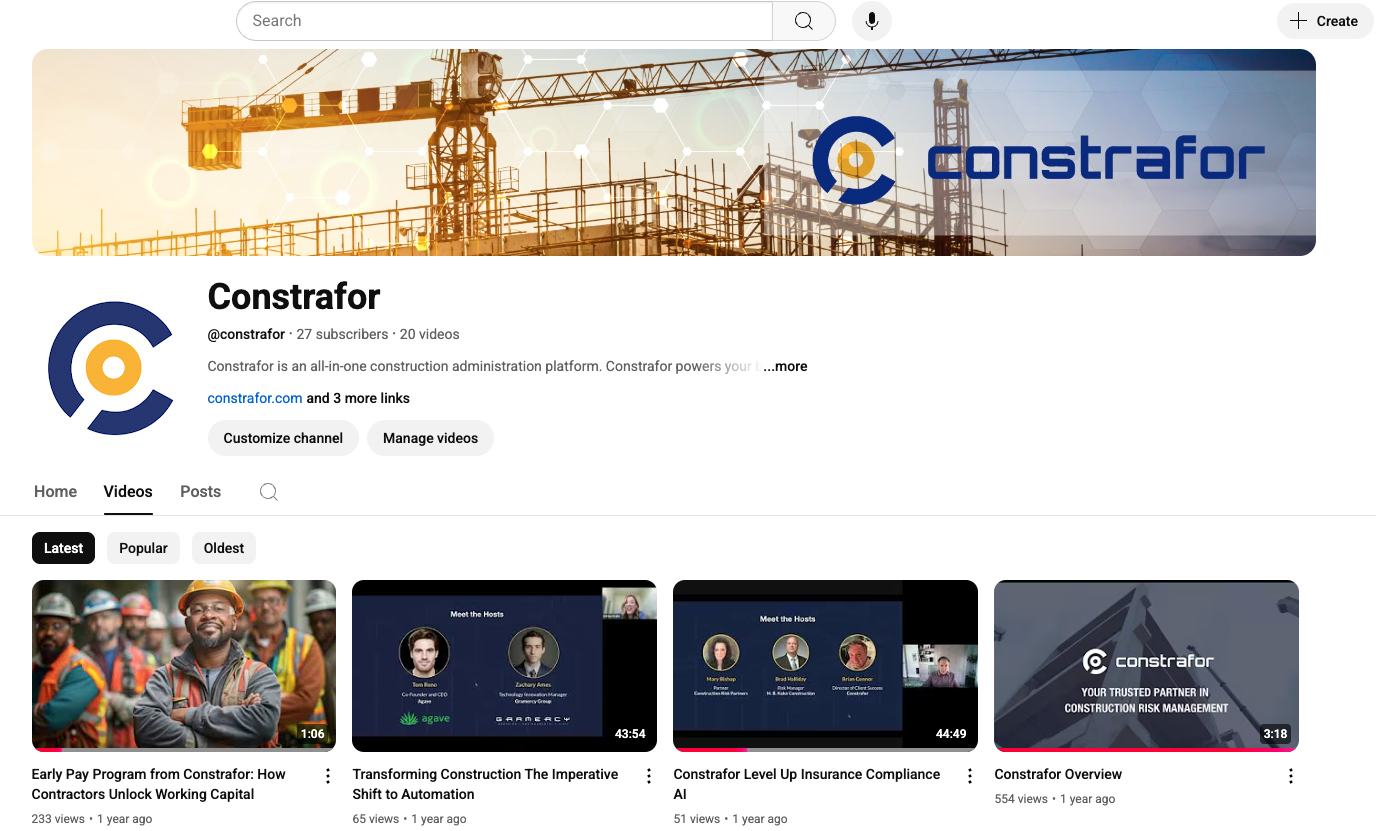Click the '20 videos' text
The width and height of the screenshot is (1376, 831).
(x=430, y=334)
